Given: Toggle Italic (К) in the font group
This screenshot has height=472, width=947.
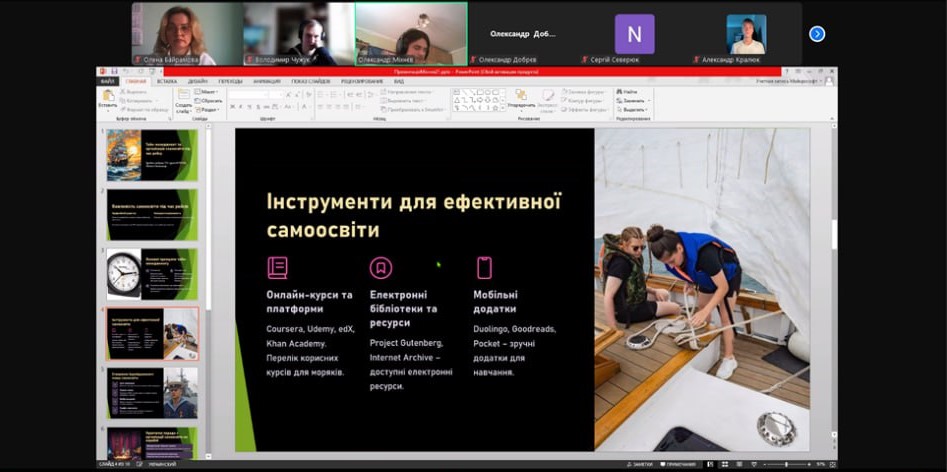Looking at the screenshot, I should tap(241, 107).
